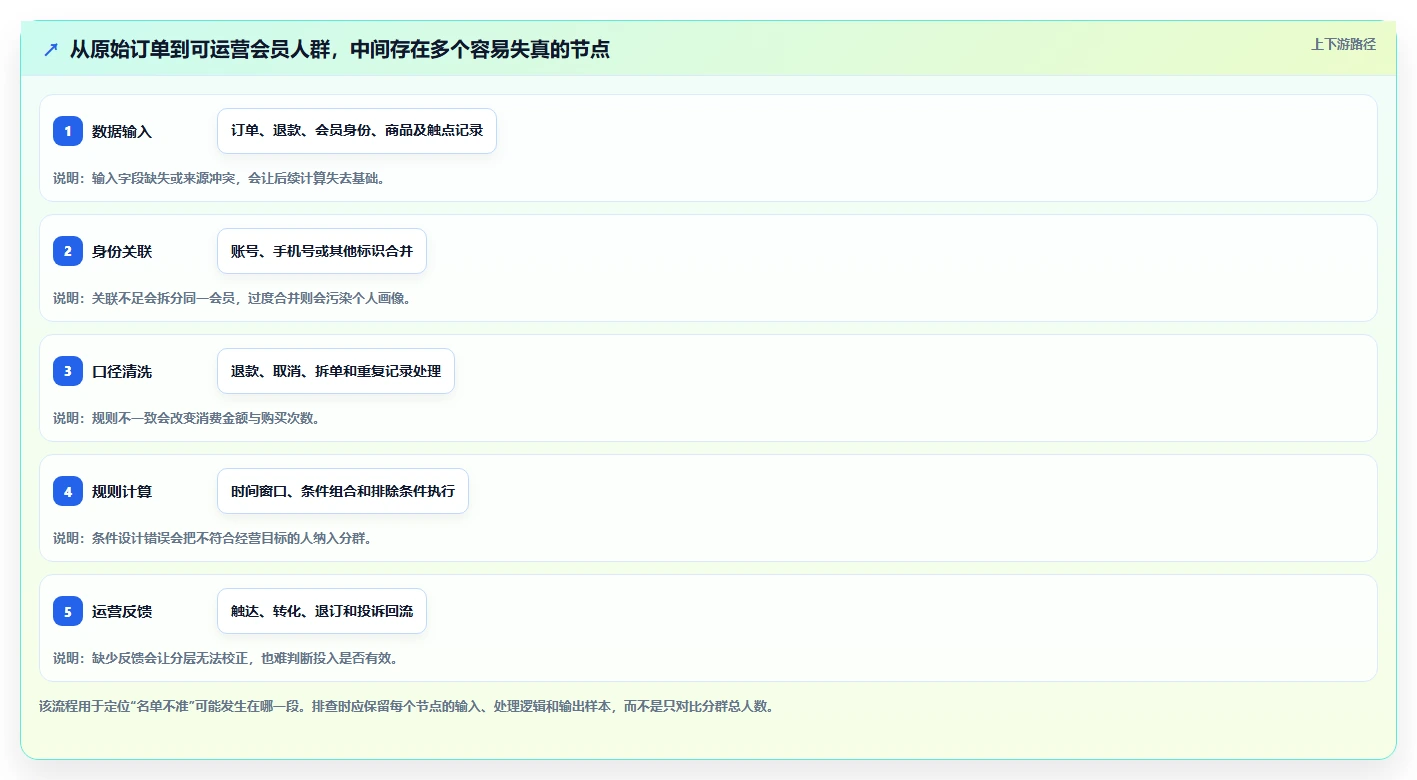
Task: Click the 订单、退款、会员身份、商品及触点记录 chip
Action: point(357,131)
